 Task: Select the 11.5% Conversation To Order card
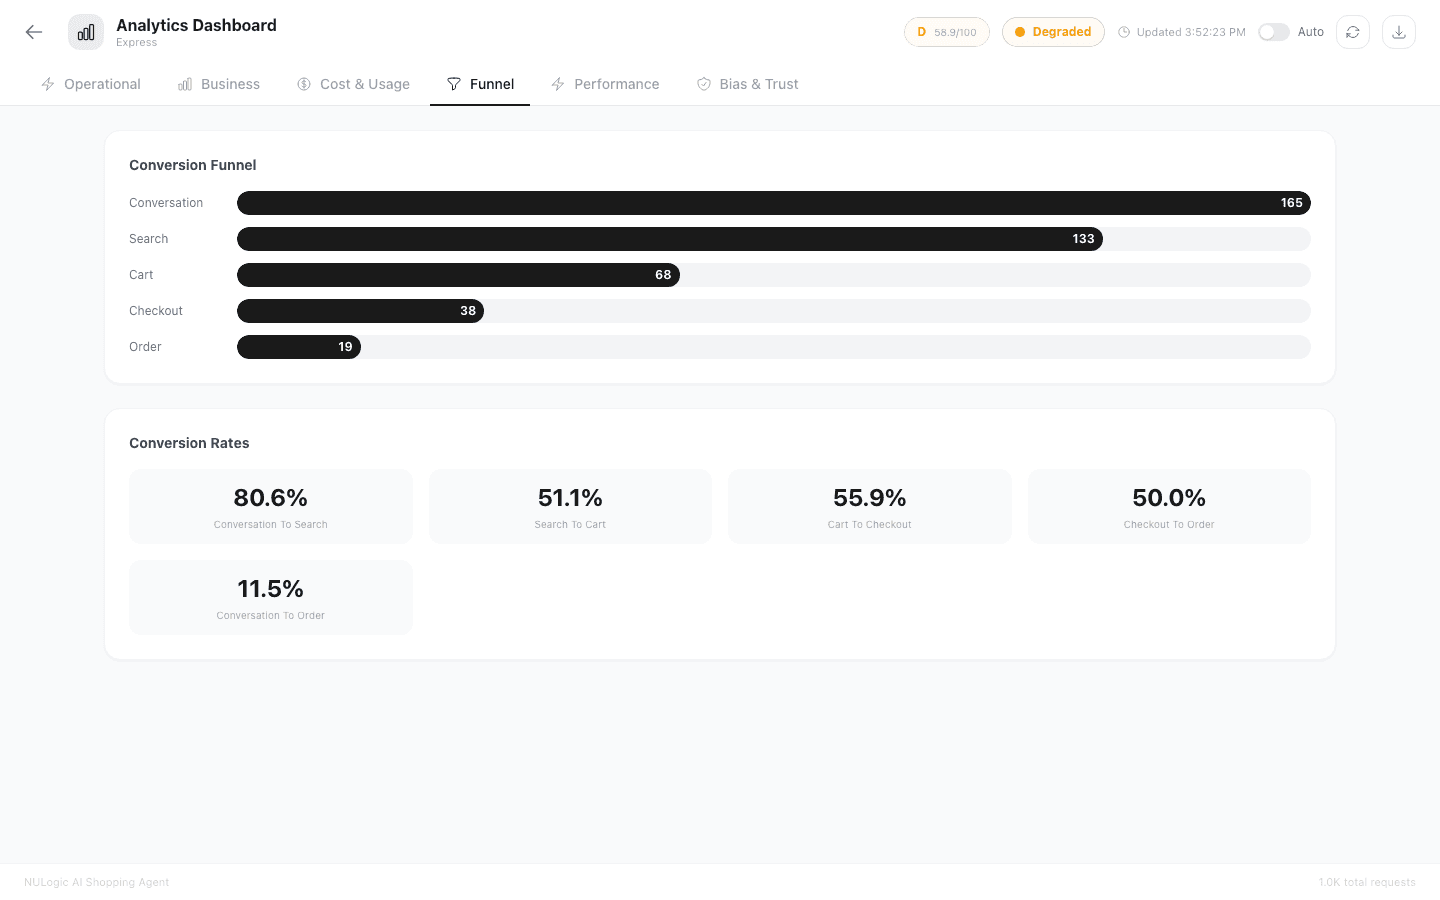point(270,598)
